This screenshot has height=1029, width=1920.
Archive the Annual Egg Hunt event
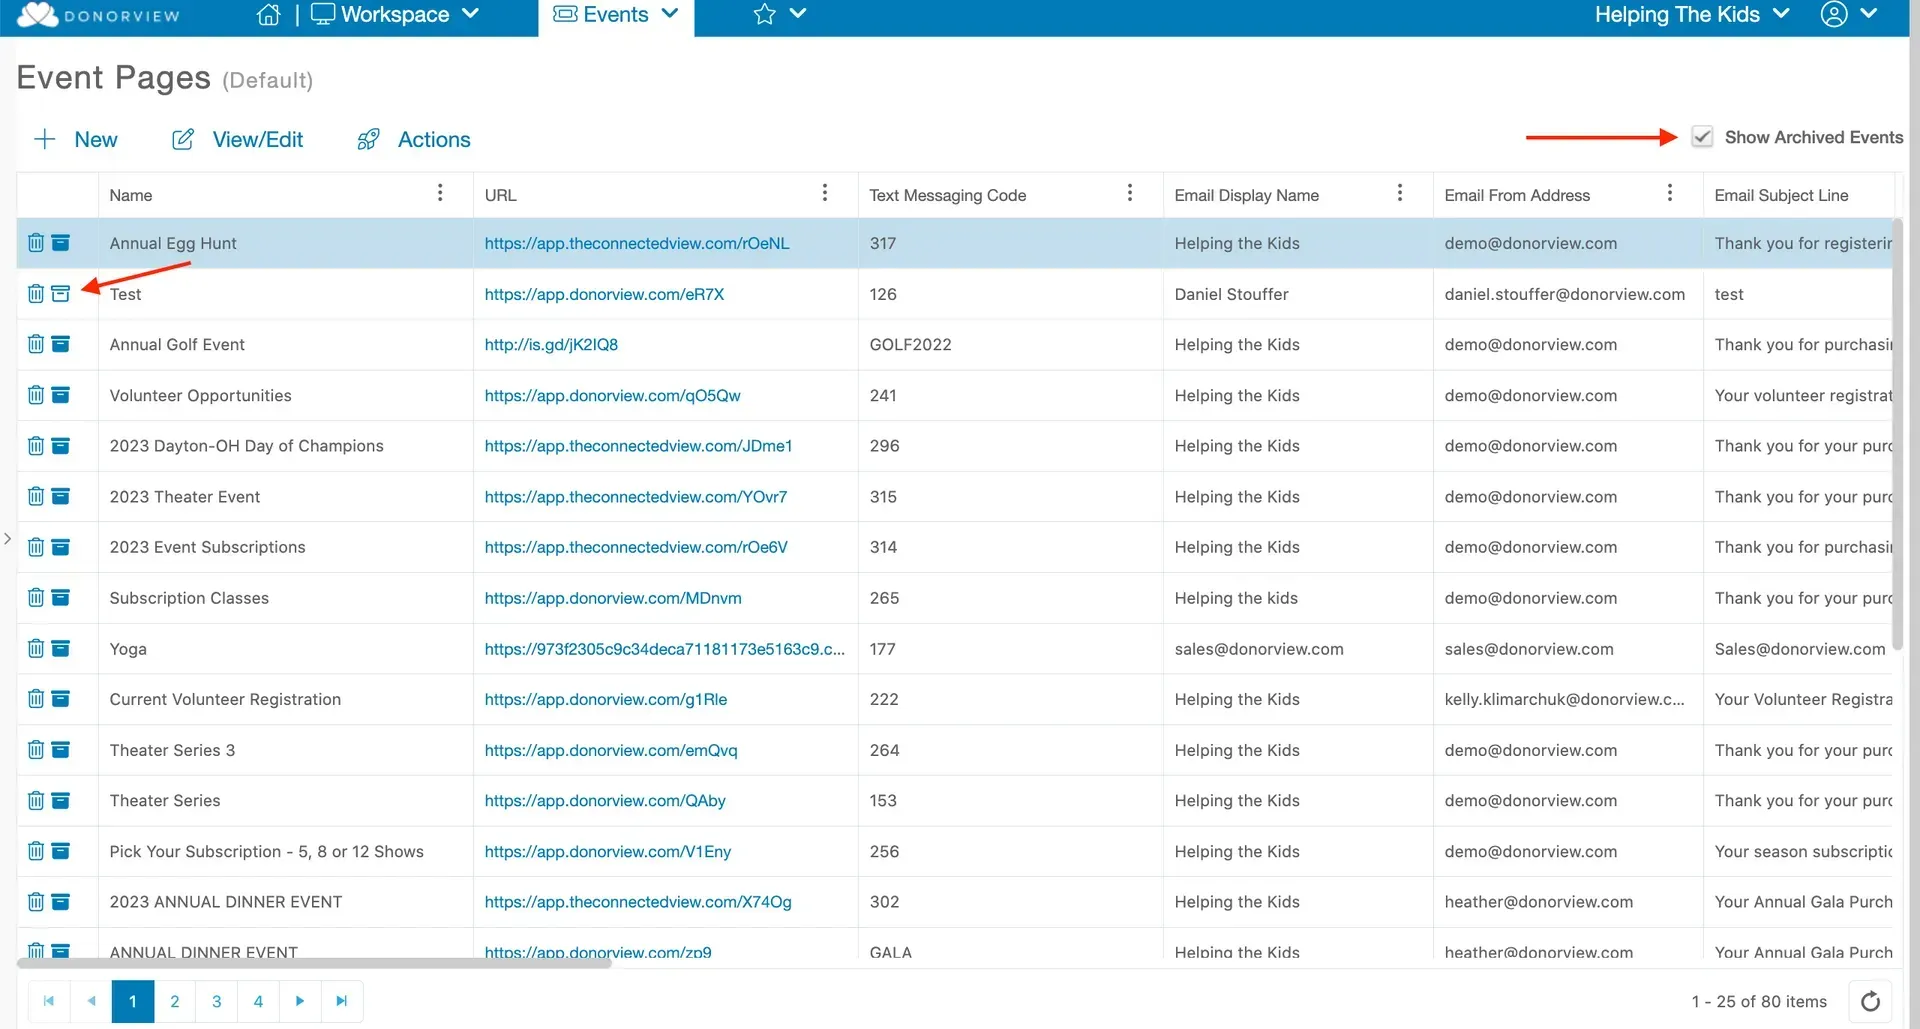click(x=61, y=243)
